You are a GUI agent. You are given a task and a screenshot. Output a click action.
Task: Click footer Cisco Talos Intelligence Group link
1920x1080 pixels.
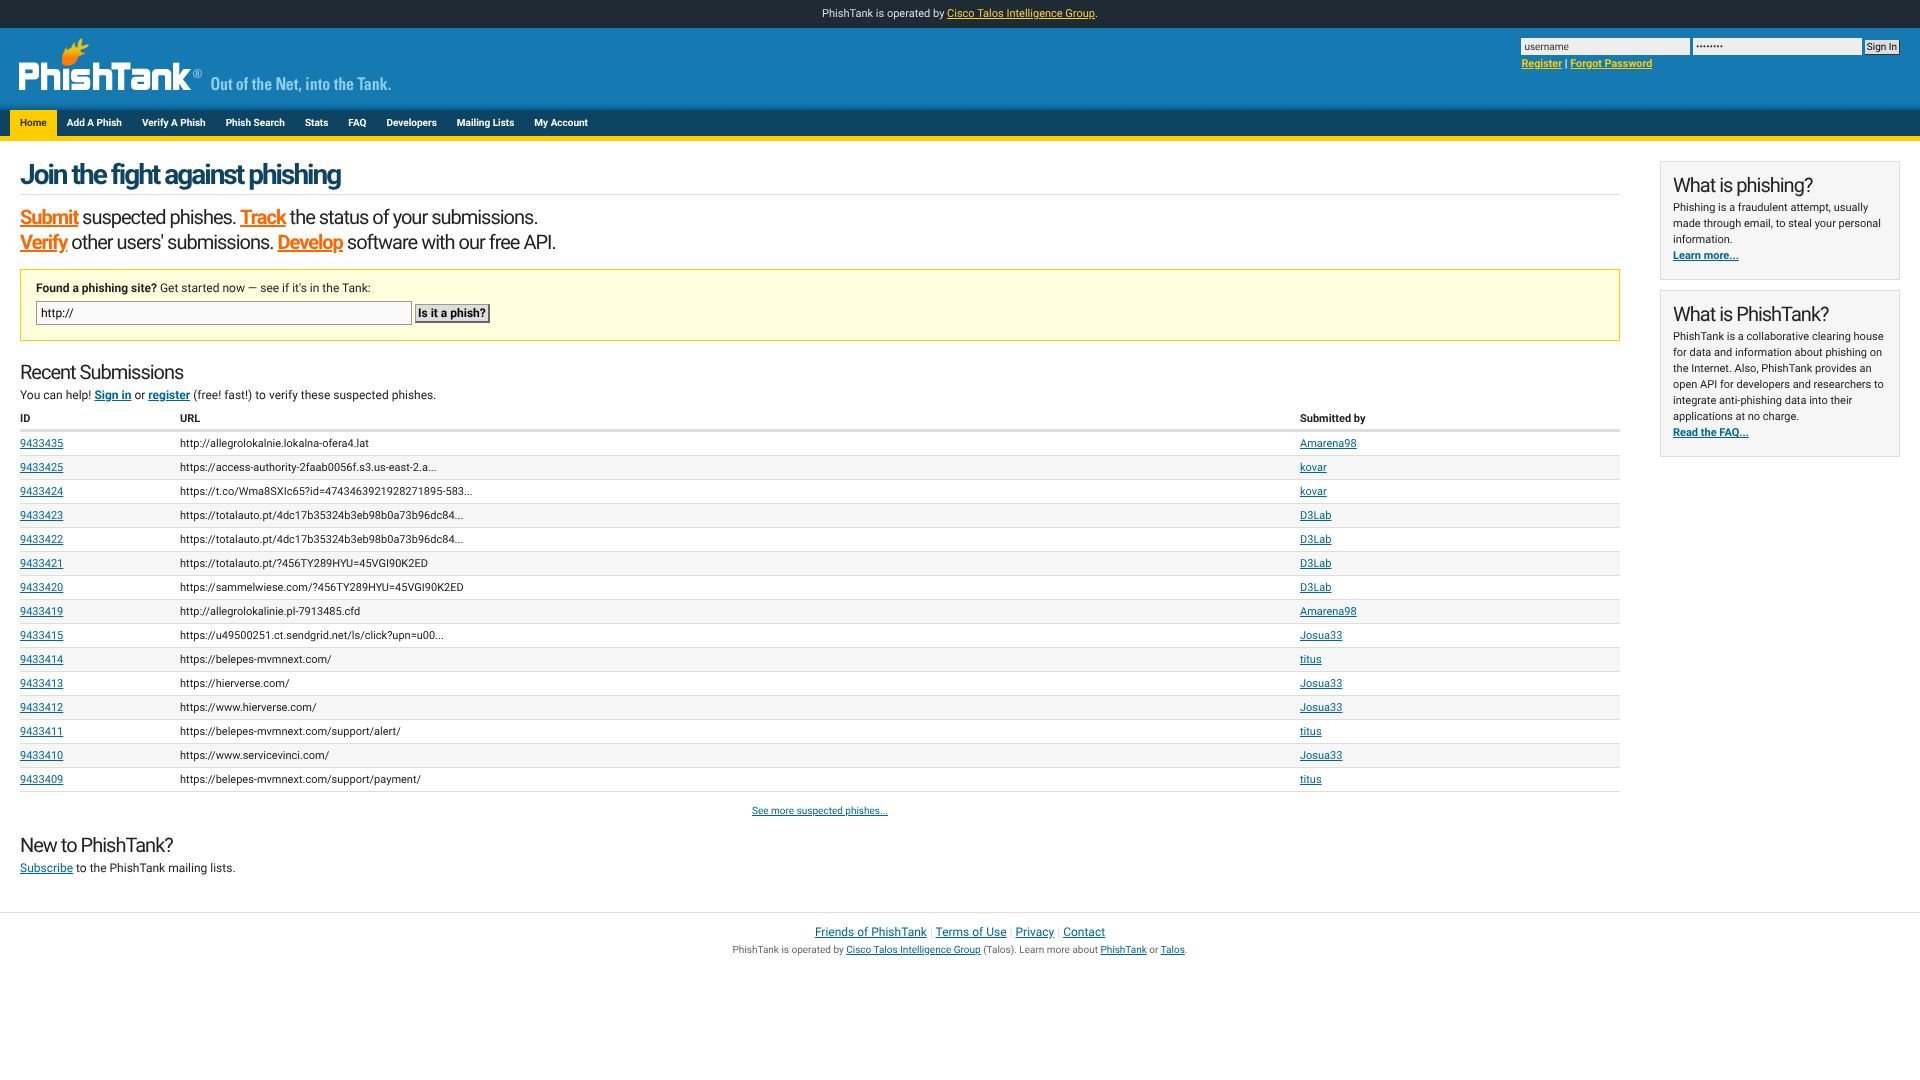pyautogui.click(x=913, y=951)
